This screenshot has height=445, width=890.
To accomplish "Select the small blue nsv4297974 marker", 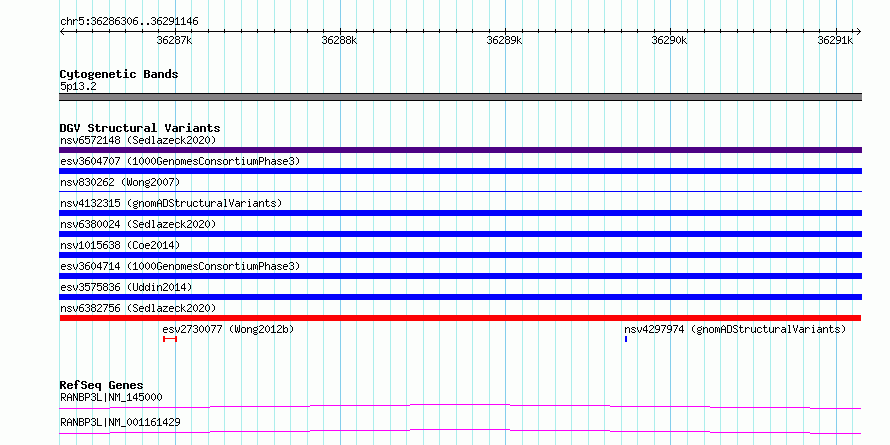I will (x=625, y=339).
